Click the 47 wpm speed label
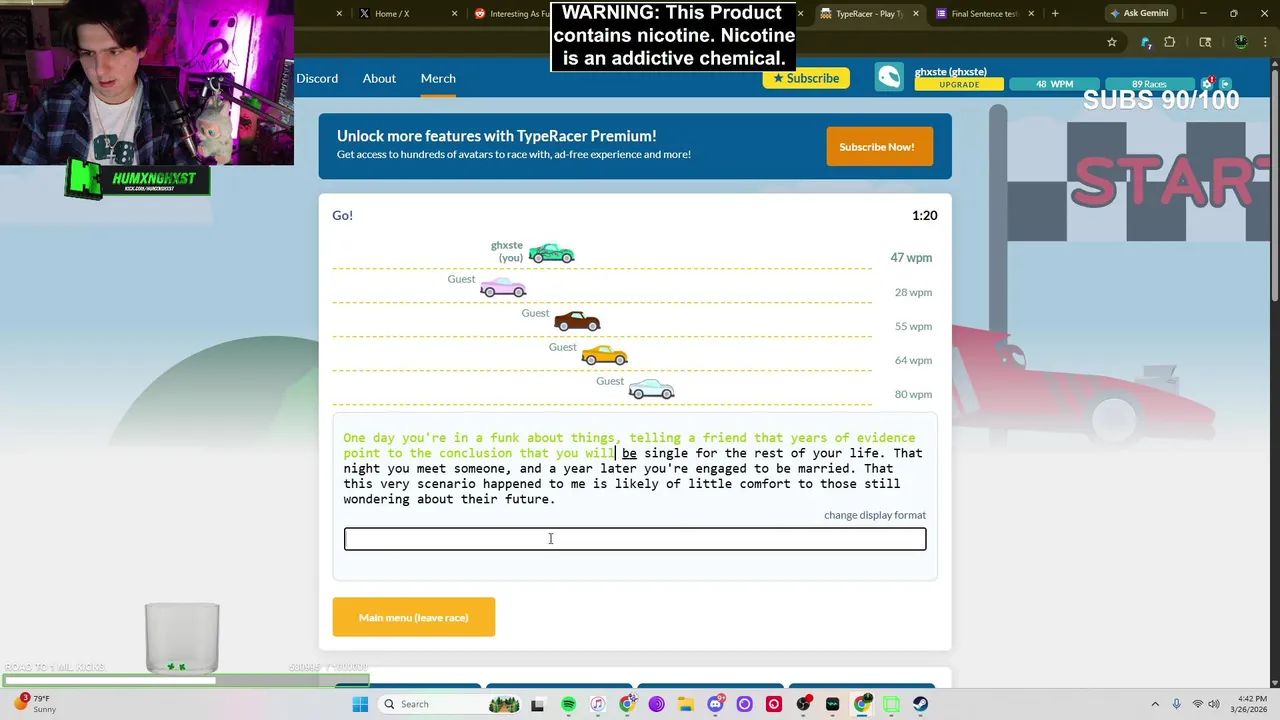Viewport: 1280px width, 720px height. pos(911,258)
